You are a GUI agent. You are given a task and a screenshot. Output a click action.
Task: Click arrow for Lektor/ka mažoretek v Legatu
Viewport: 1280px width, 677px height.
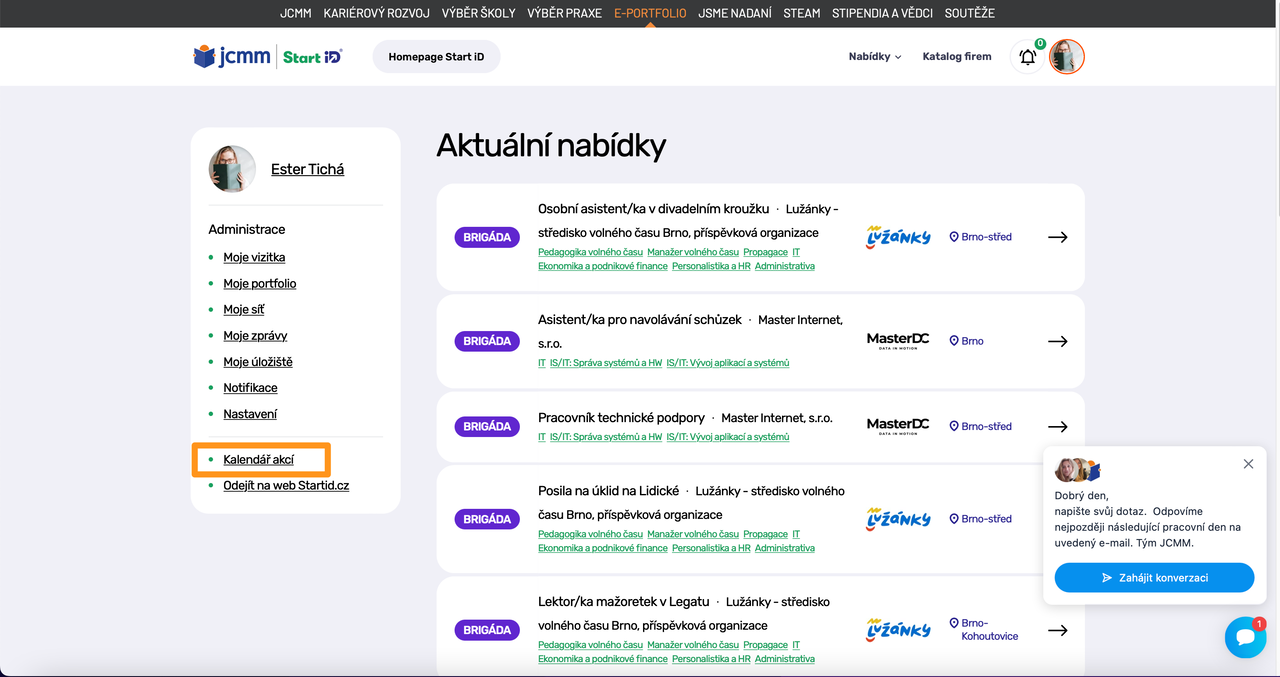point(1057,630)
